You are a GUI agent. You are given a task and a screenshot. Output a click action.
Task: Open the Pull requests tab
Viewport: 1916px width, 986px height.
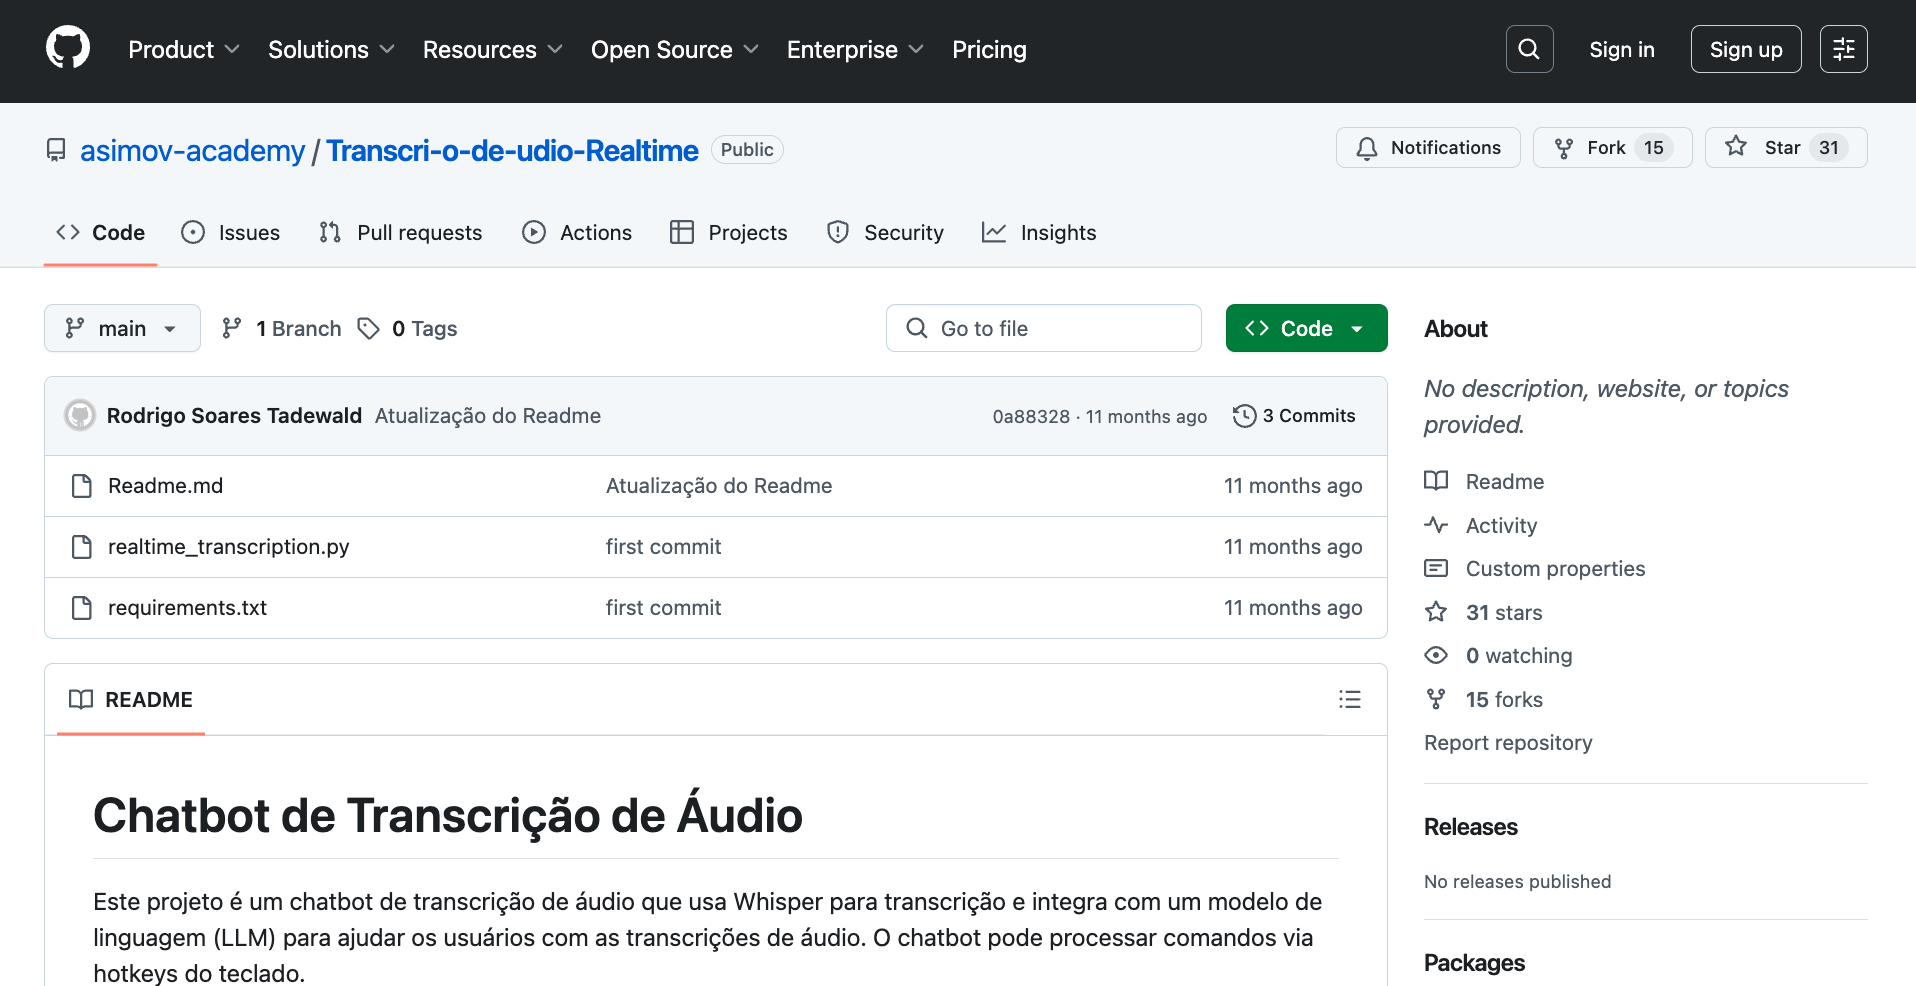(x=401, y=233)
